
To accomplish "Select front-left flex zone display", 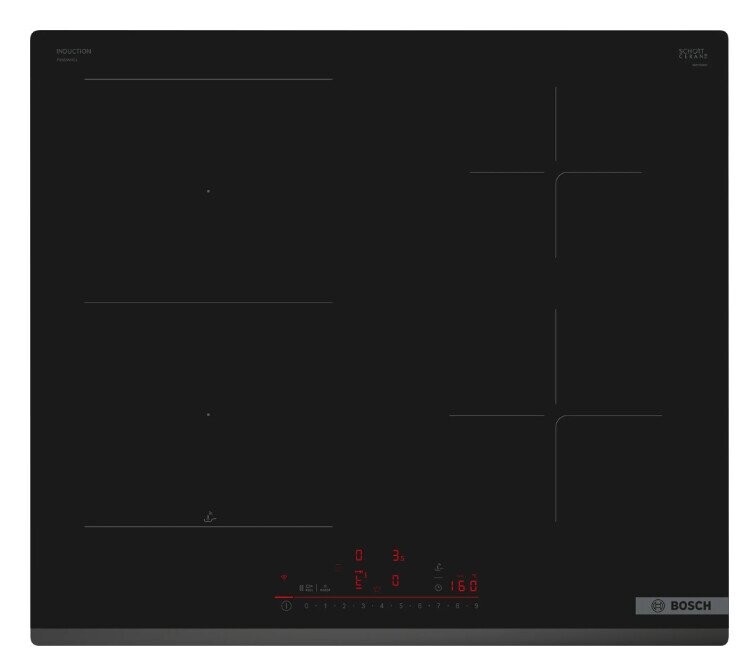I will [360, 580].
